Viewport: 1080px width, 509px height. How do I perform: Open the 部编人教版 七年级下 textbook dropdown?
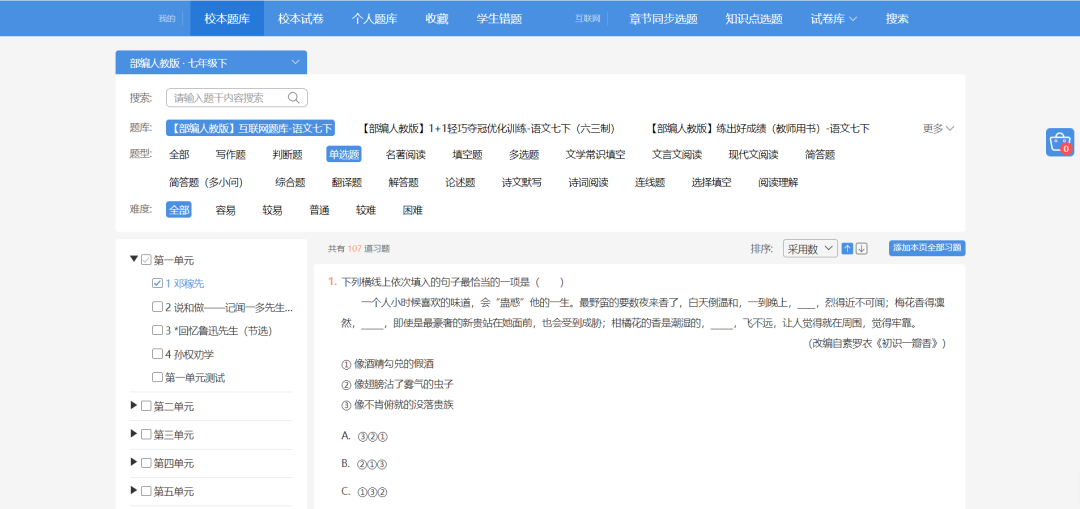210,63
